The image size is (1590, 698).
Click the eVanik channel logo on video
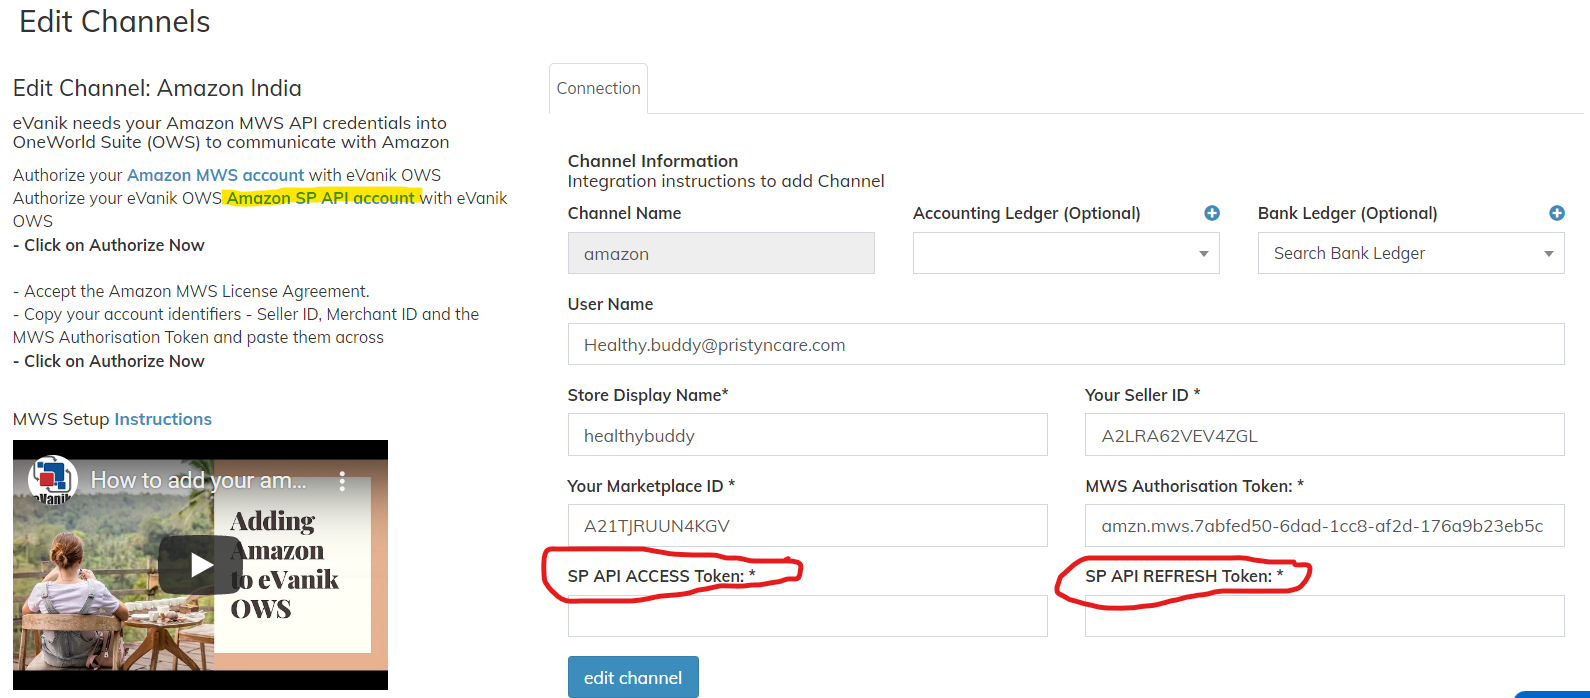point(53,479)
